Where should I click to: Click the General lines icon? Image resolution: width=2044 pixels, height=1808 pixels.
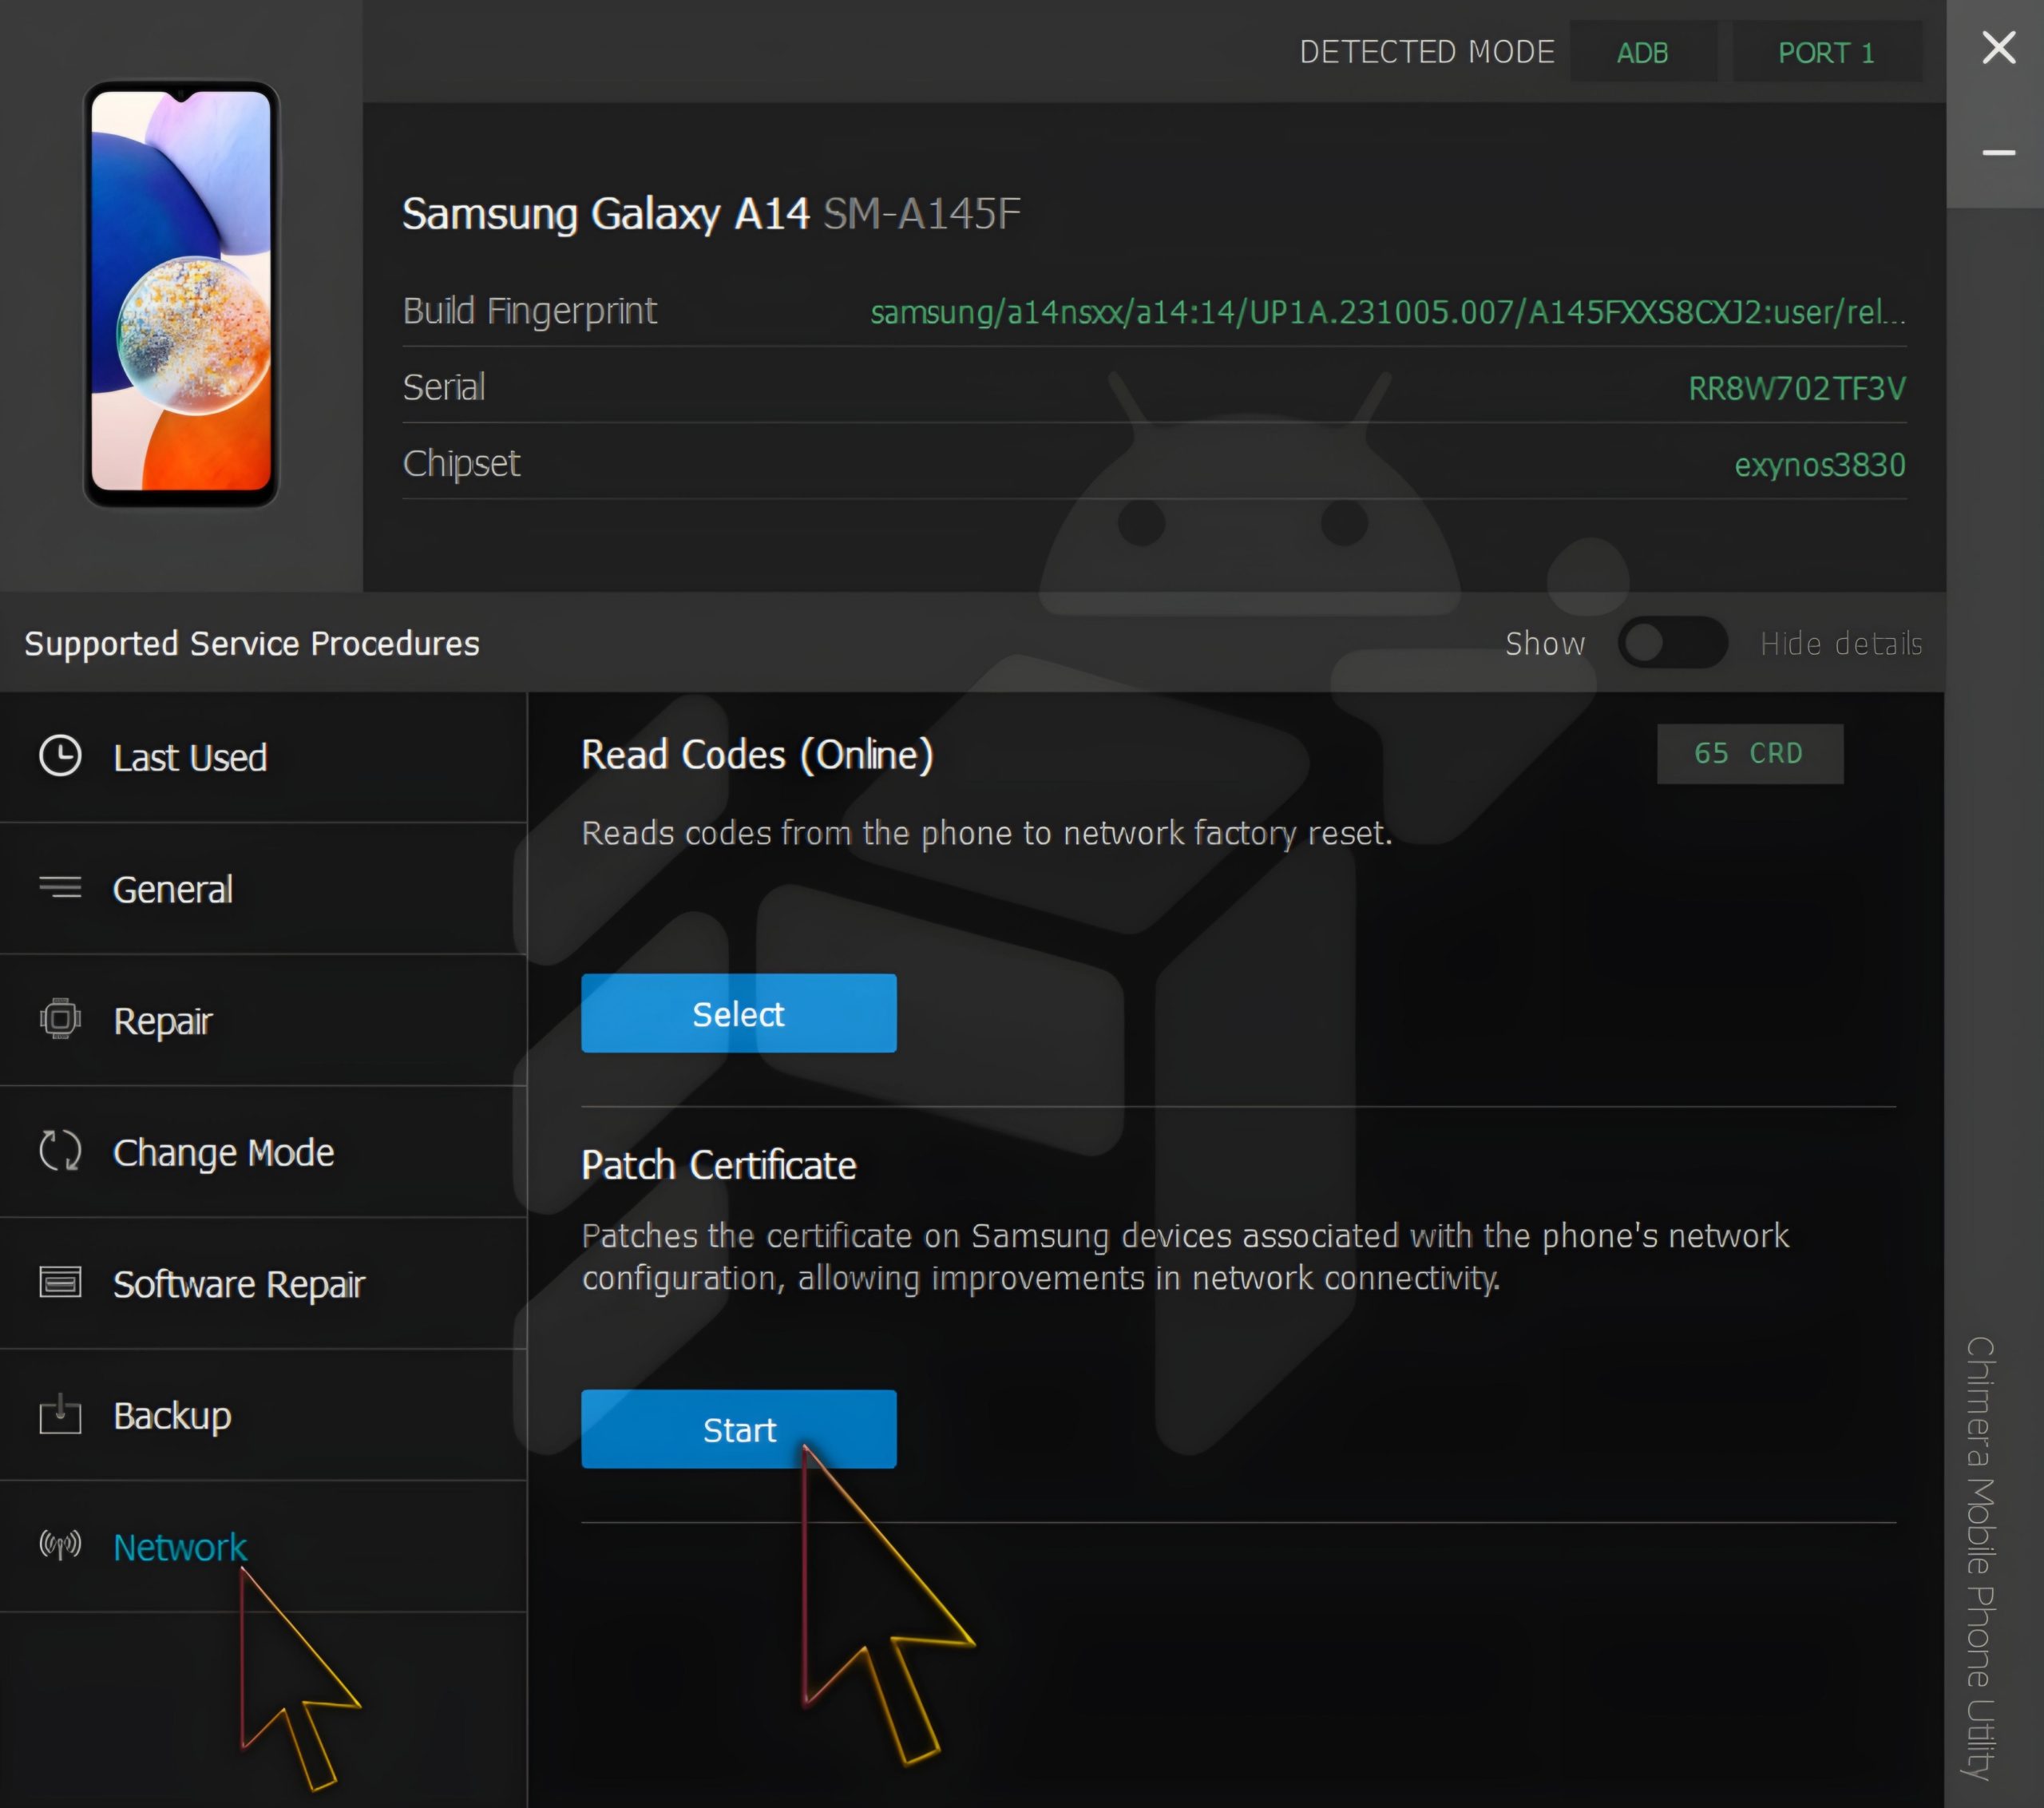(60, 887)
